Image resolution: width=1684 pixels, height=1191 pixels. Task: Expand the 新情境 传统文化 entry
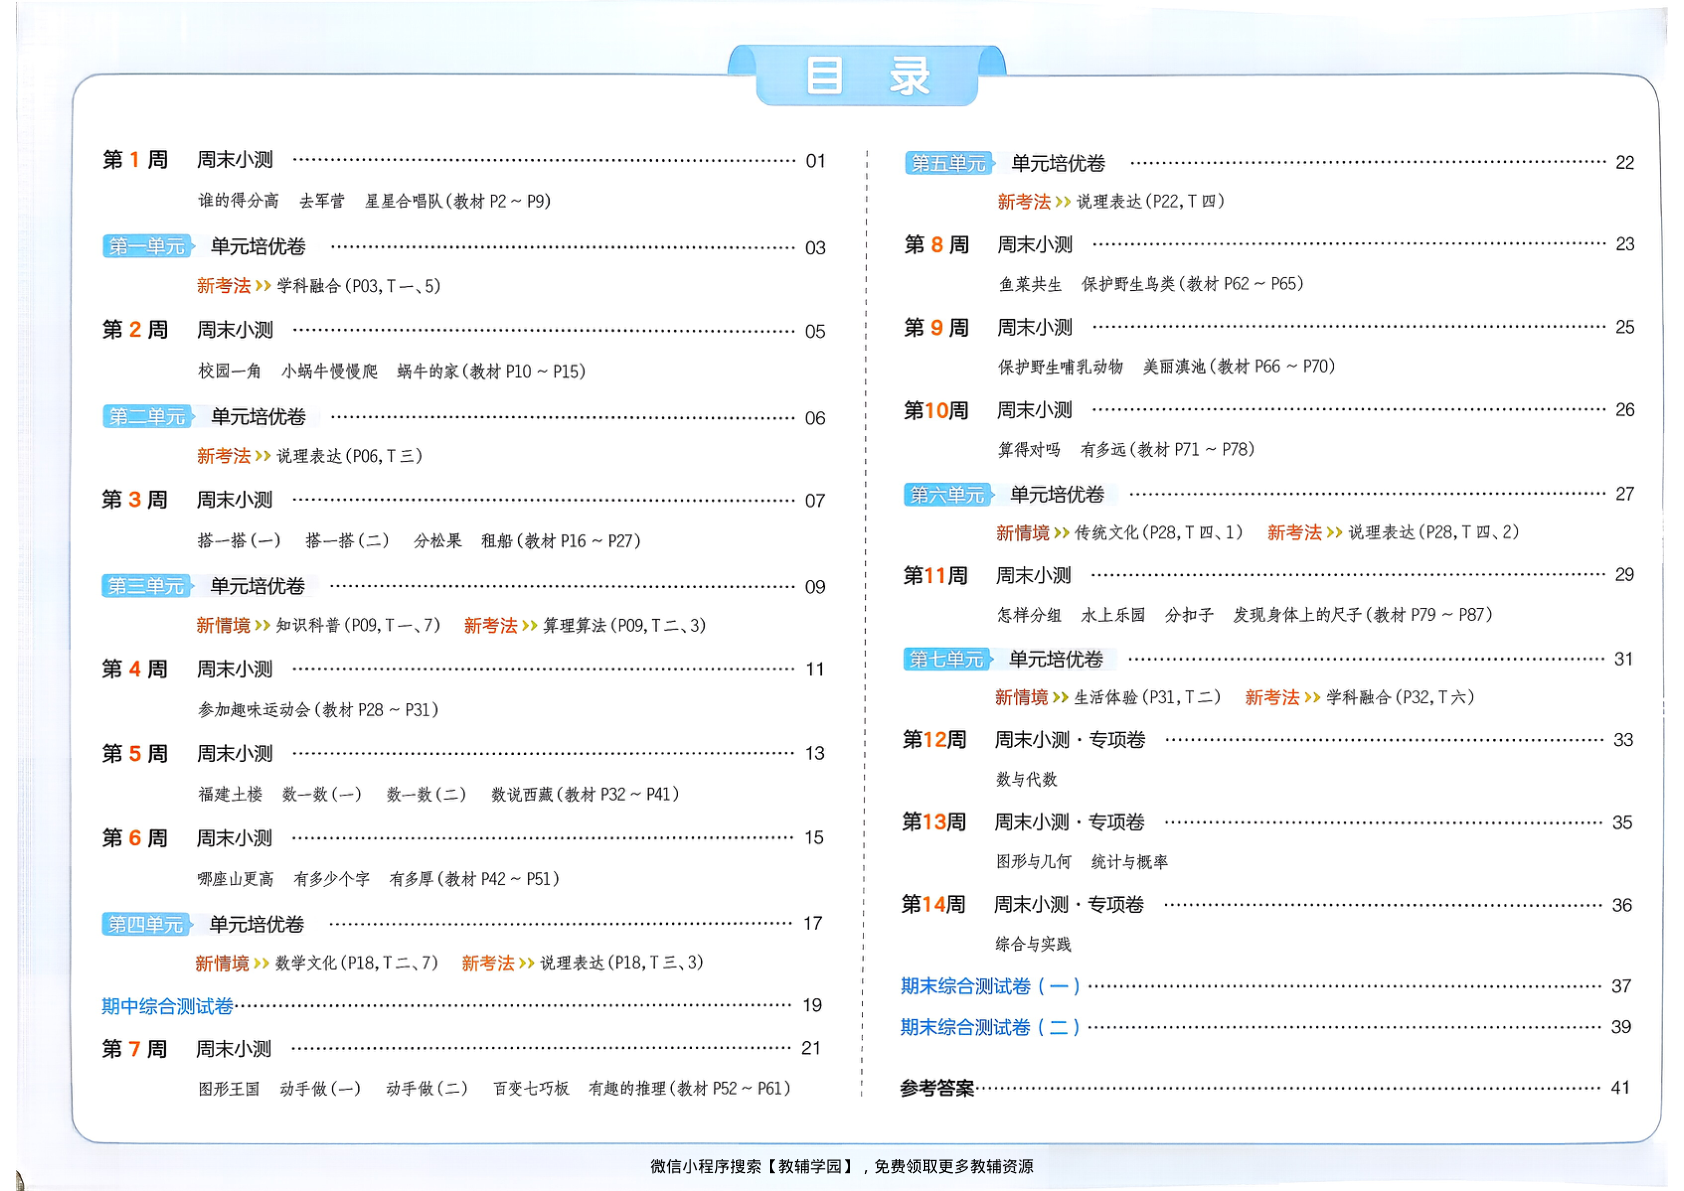click(1022, 534)
